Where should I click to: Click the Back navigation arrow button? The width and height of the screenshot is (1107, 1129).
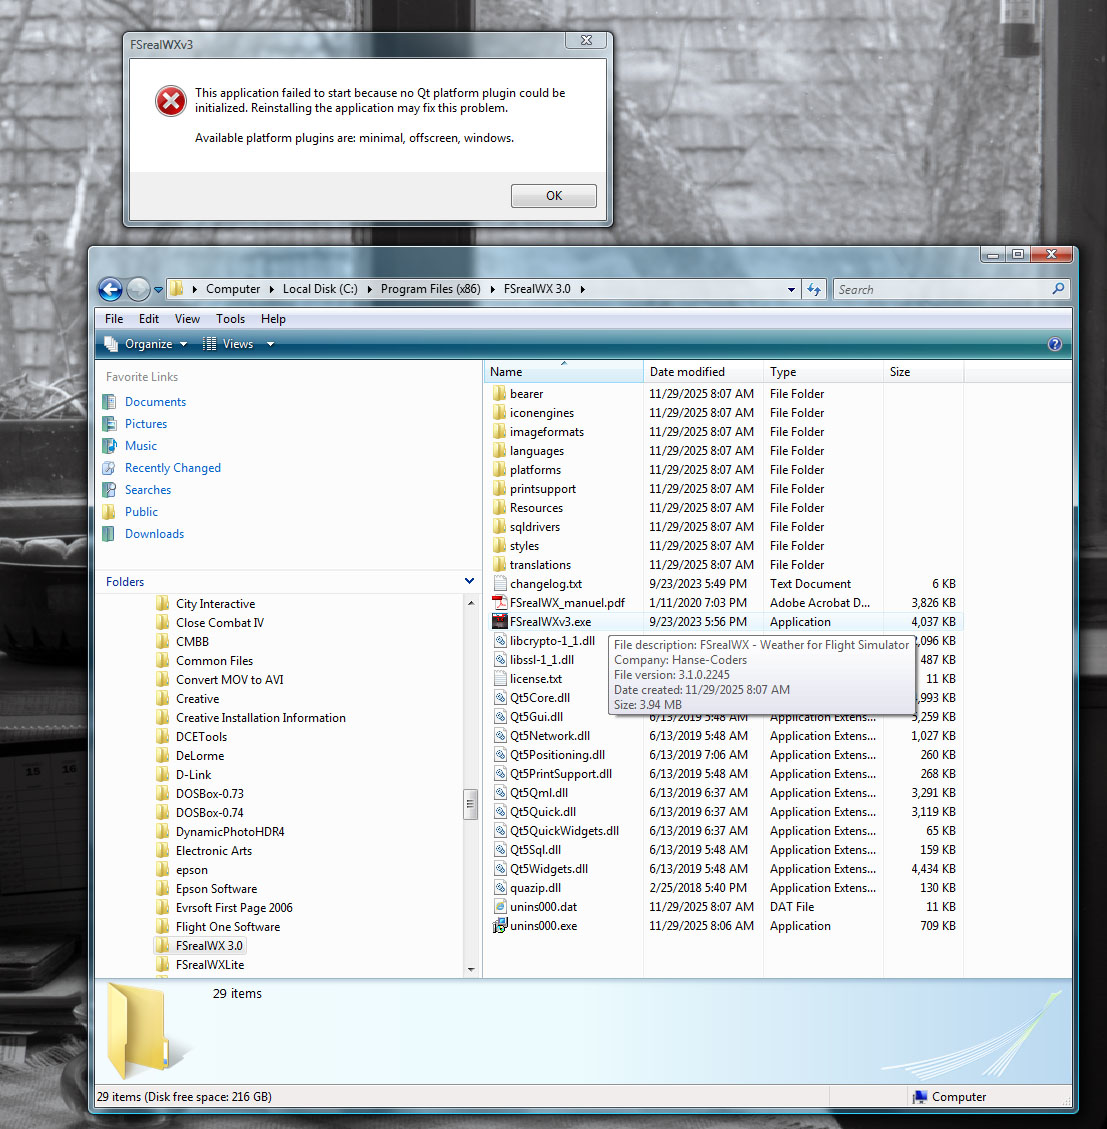110,289
